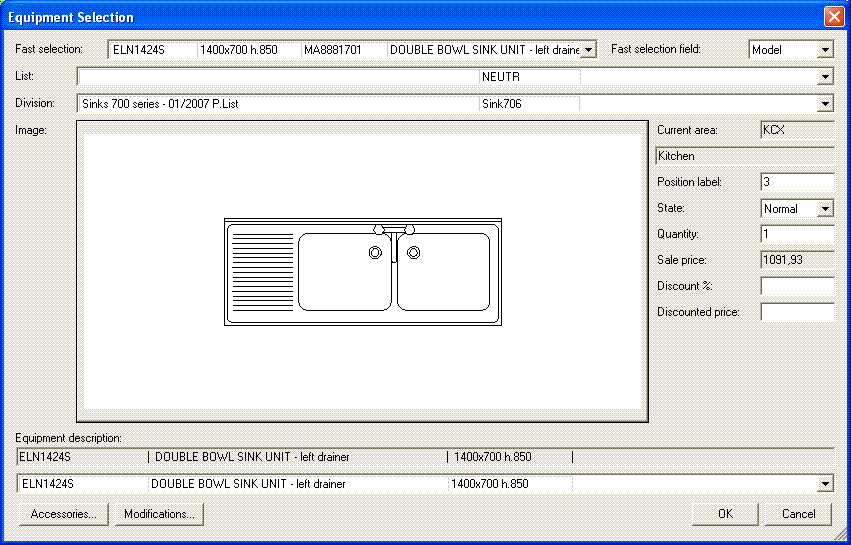Close the Equipment Selection dialog

[833, 17]
